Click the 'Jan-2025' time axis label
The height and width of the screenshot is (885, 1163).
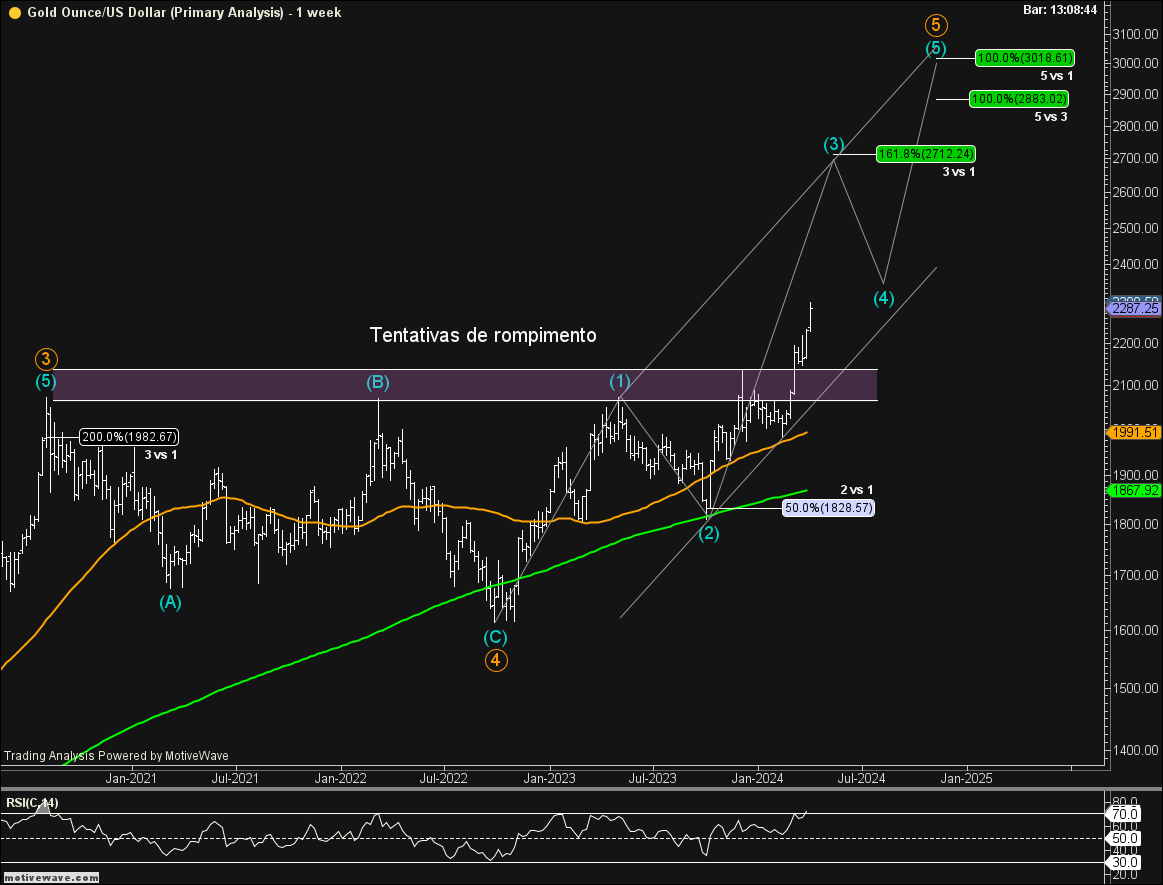coord(966,778)
